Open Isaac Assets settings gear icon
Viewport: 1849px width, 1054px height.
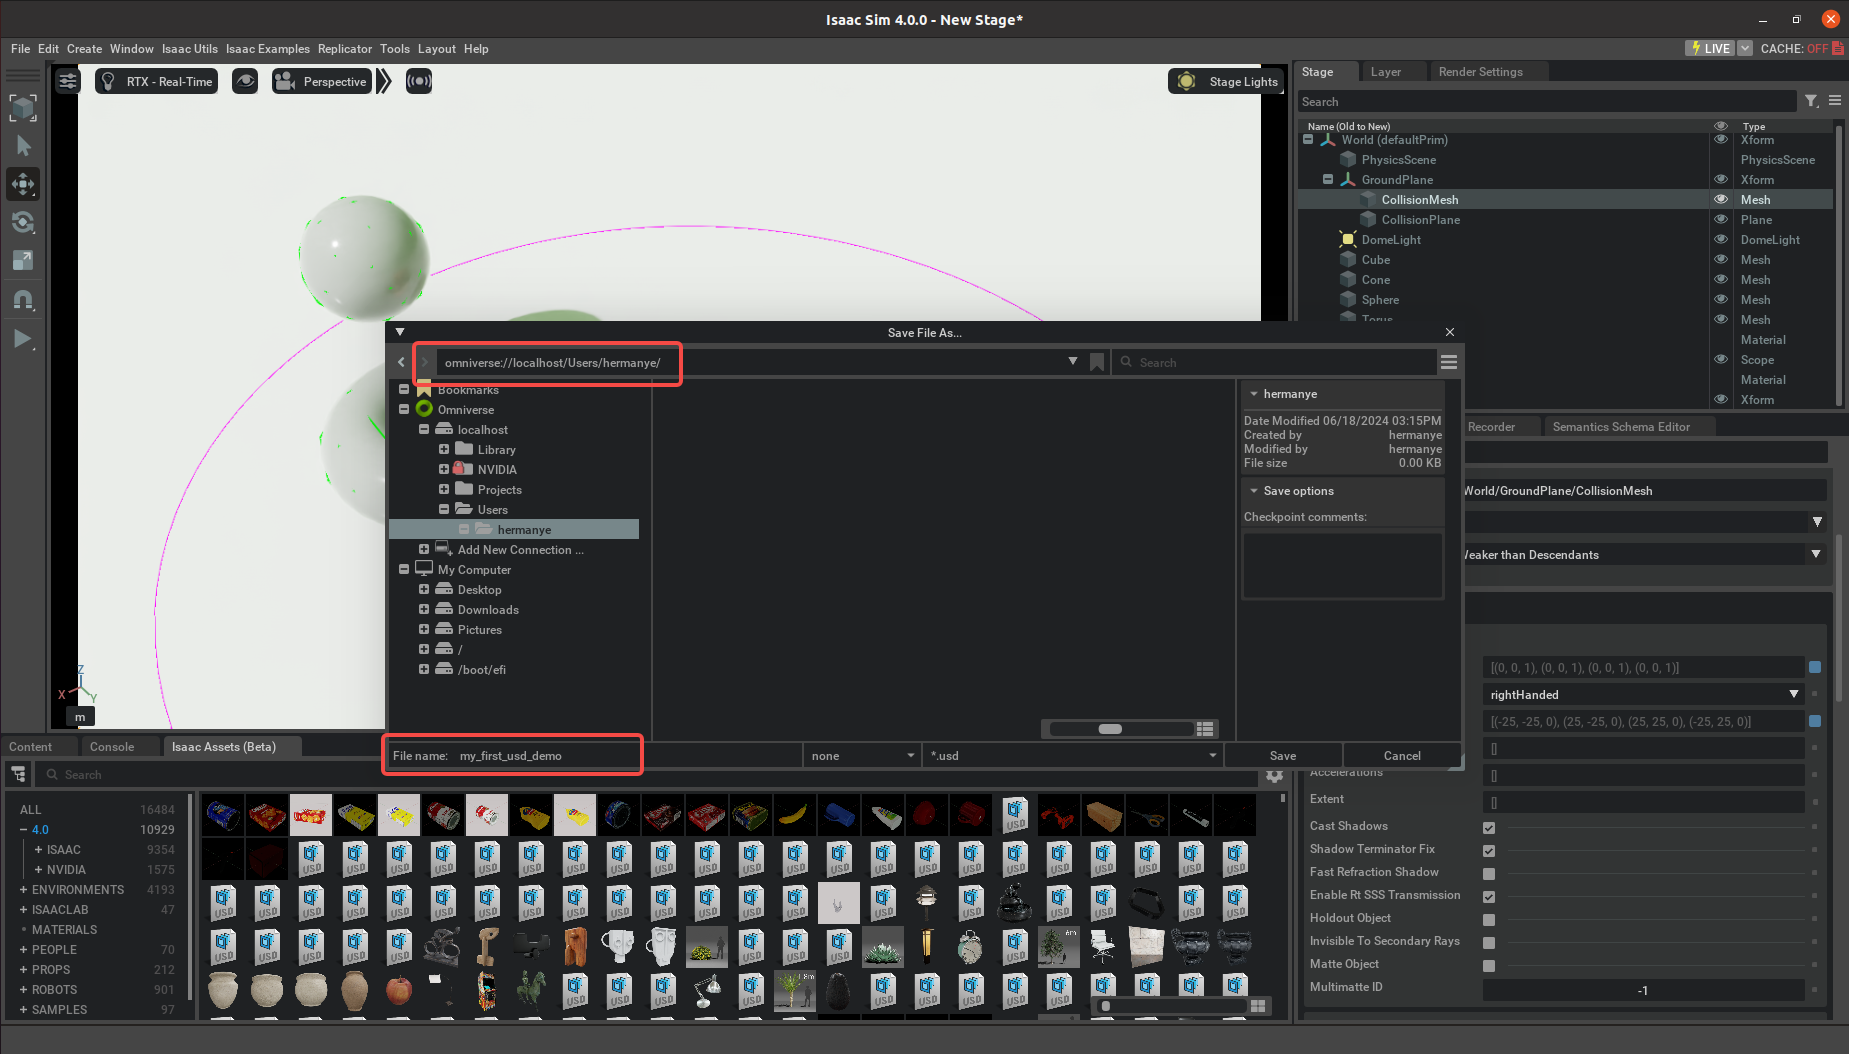coord(1274,775)
